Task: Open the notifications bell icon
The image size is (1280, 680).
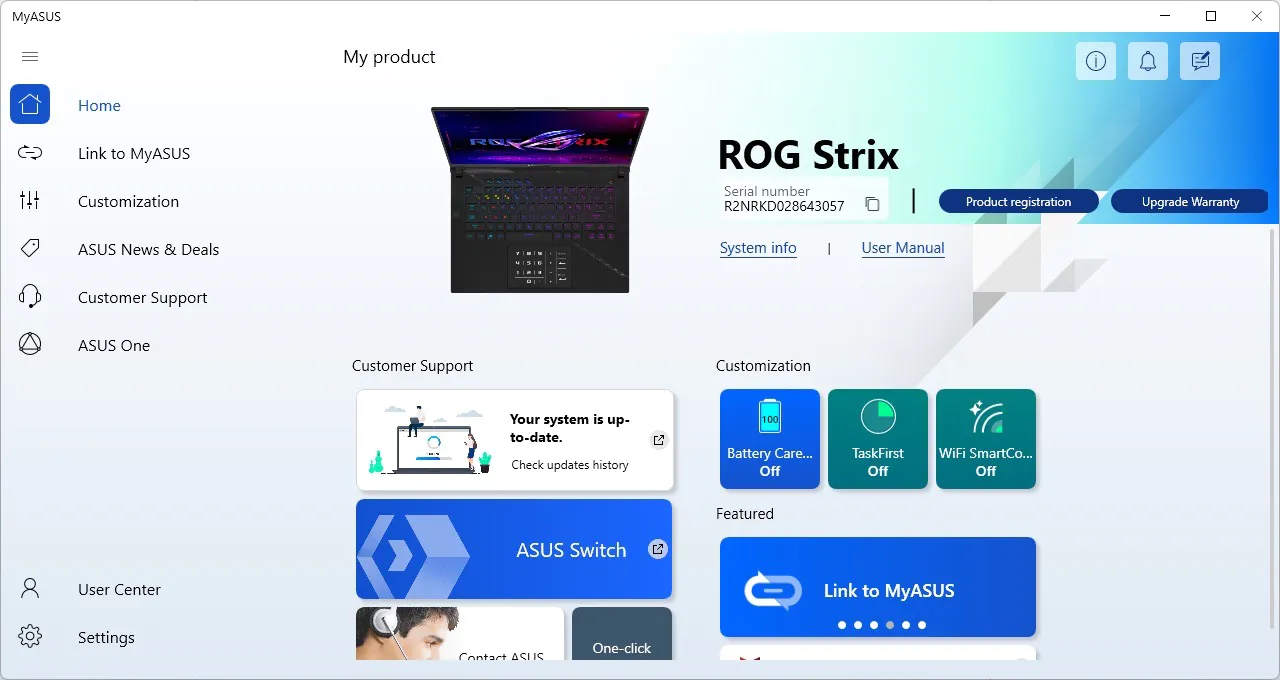Action: (1148, 62)
